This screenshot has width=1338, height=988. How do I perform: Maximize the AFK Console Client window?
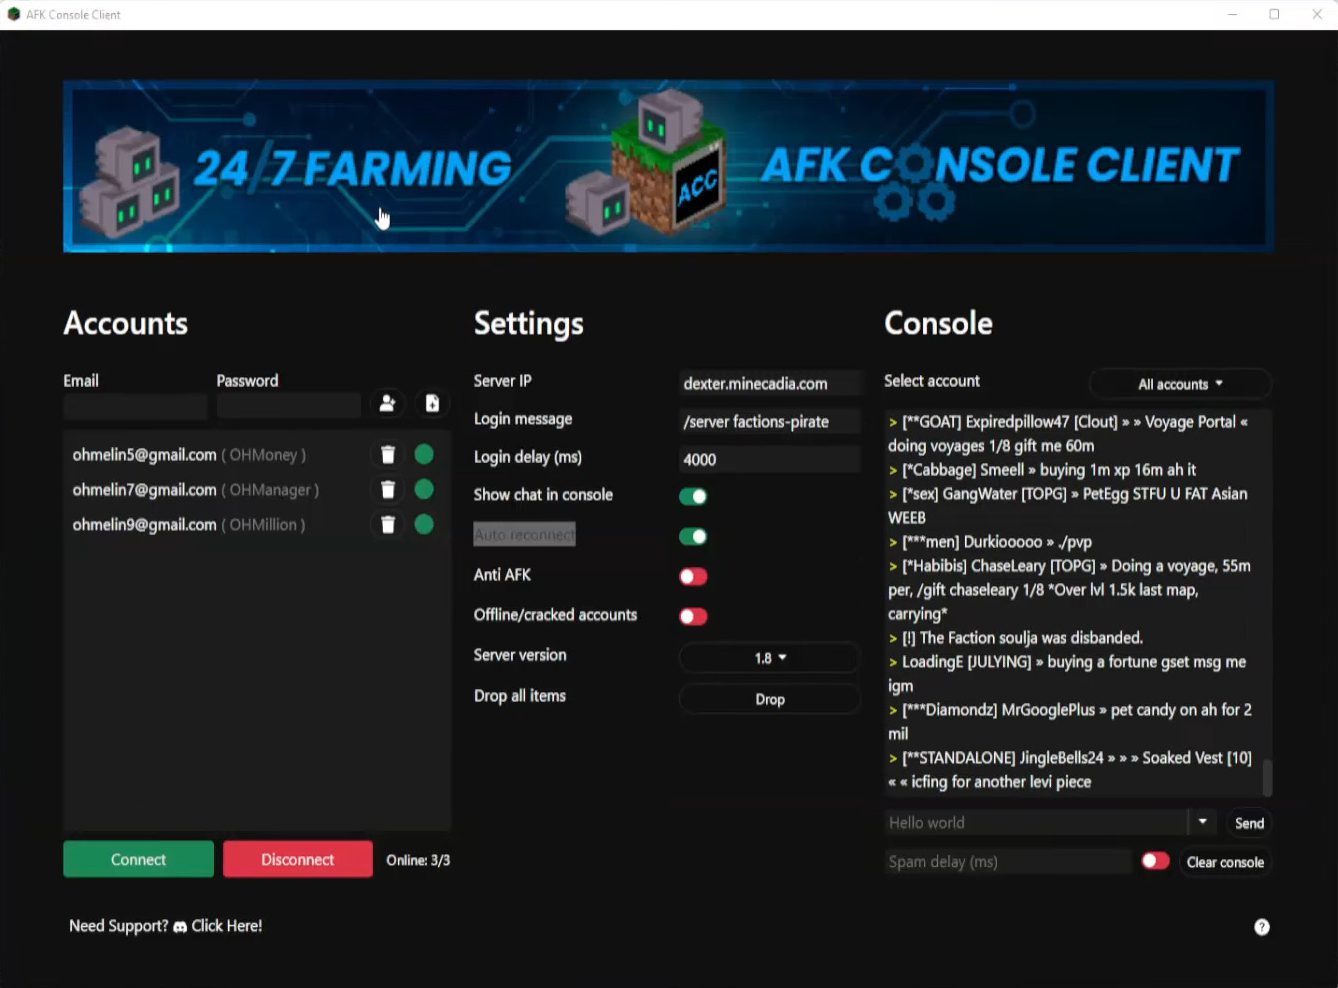click(1274, 14)
